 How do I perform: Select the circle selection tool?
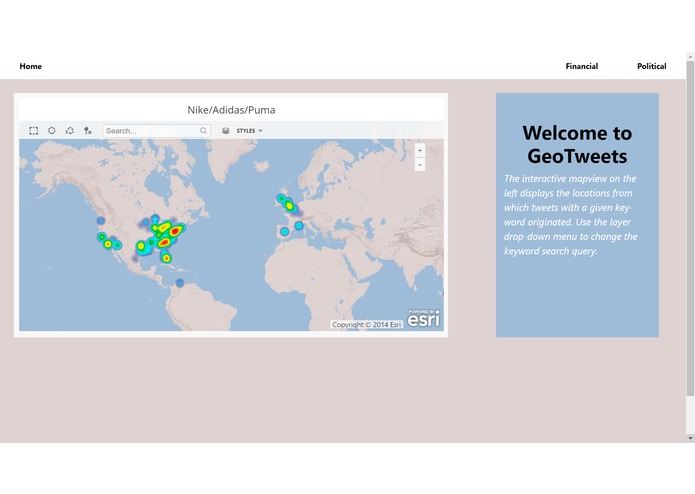coord(51,131)
